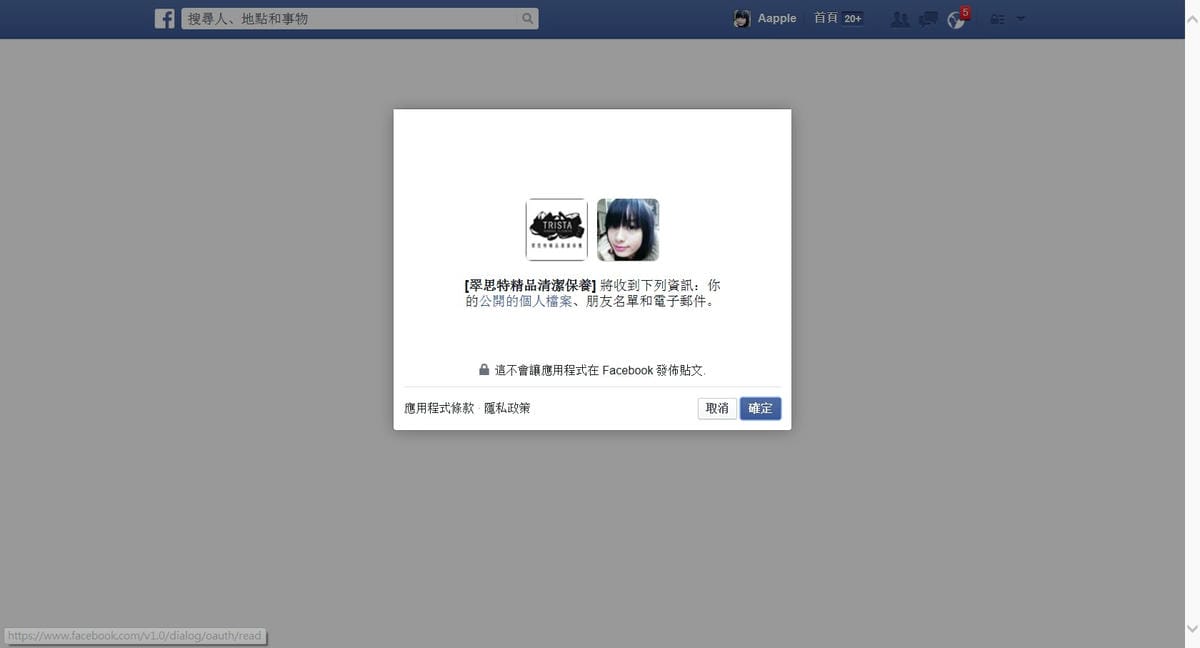The width and height of the screenshot is (1200, 648).
Task: Open 應用程式條款 app terms link
Action: pos(439,408)
